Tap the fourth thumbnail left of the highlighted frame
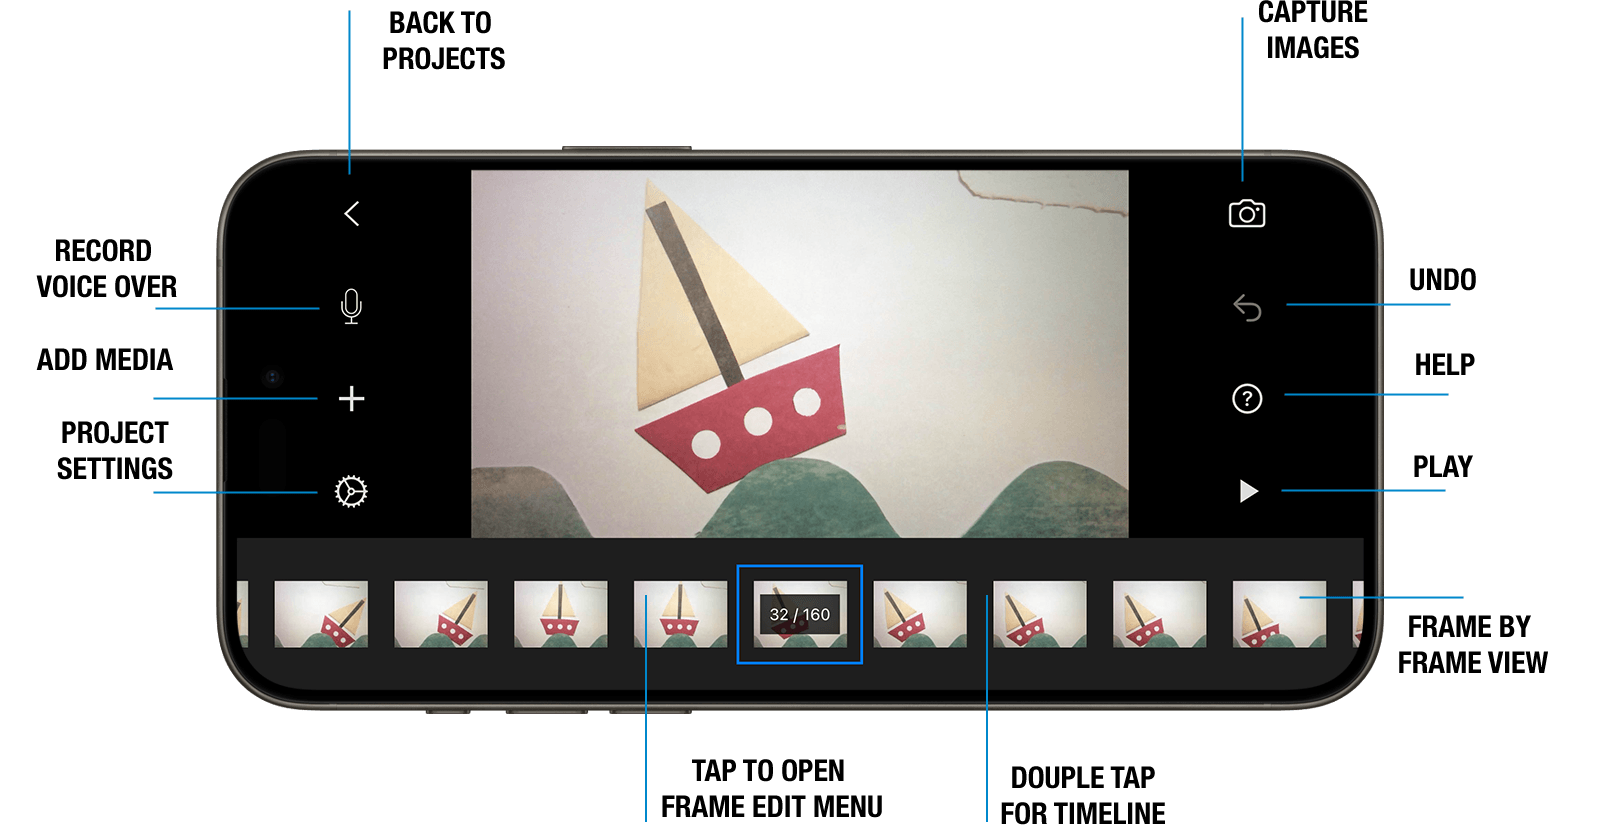 click(321, 614)
